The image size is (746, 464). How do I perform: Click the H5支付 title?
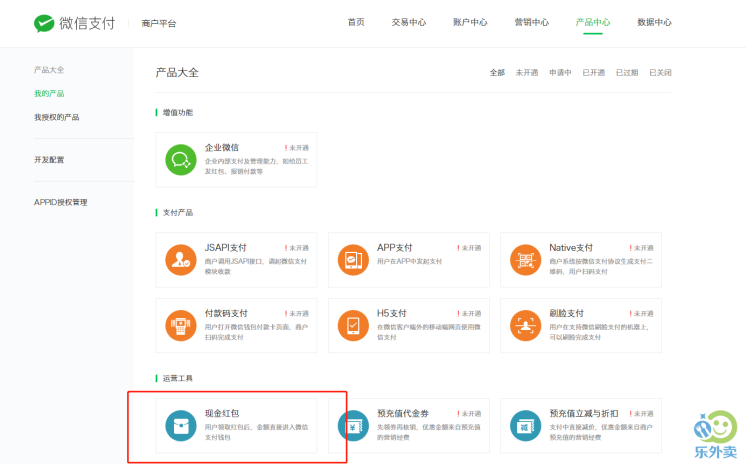pos(392,313)
